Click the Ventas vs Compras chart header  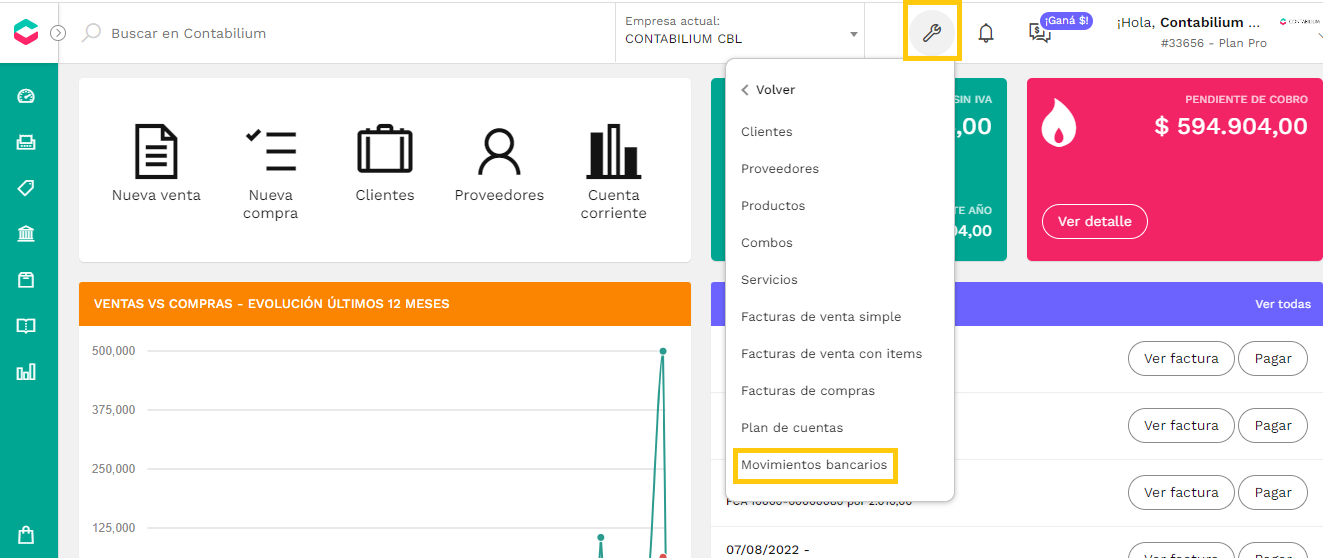click(x=385, y=303)
